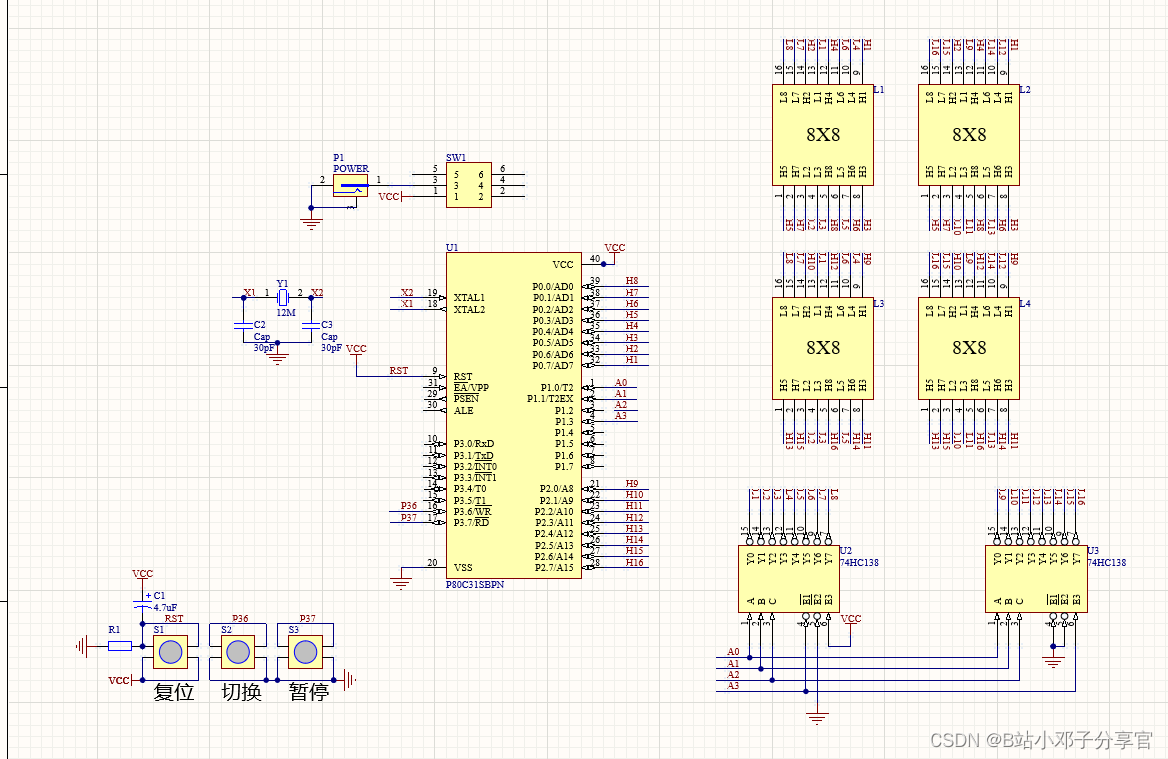1168x759 pixels.
Task: Click the 暂停 text label
Action: point(308,692)
